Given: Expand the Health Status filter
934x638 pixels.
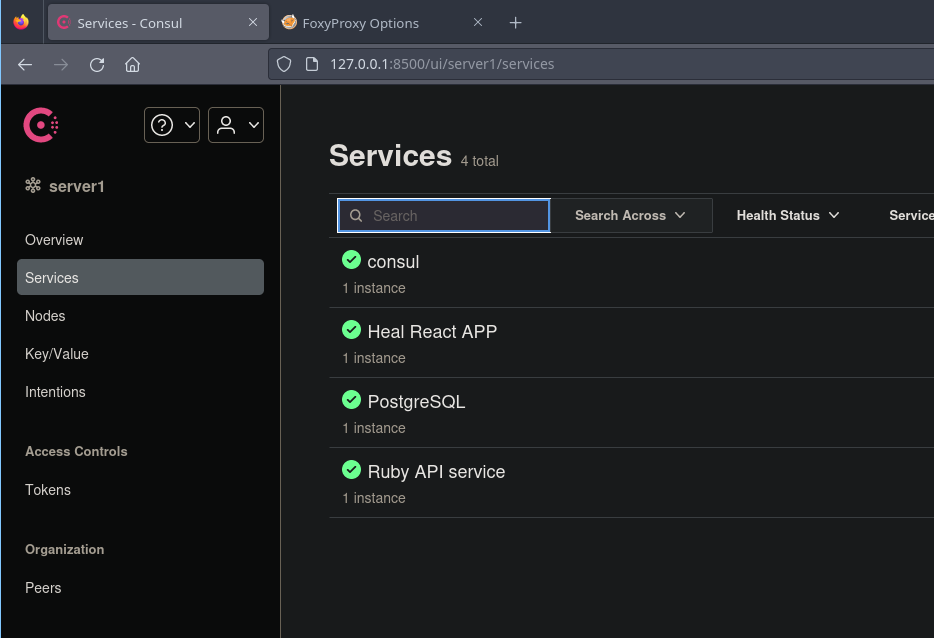Looking at the screenshot, I should pos(787,216).
